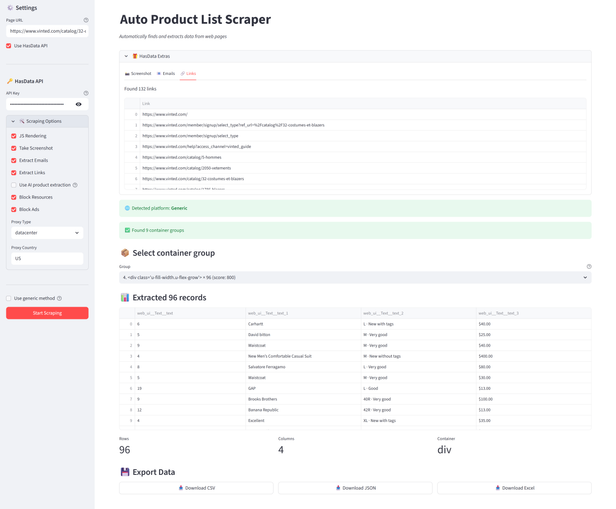Image resolution: width=616 pixels, height=509 pixels.
Task: Click Download Excel button
Action: [x=514, y=488]
